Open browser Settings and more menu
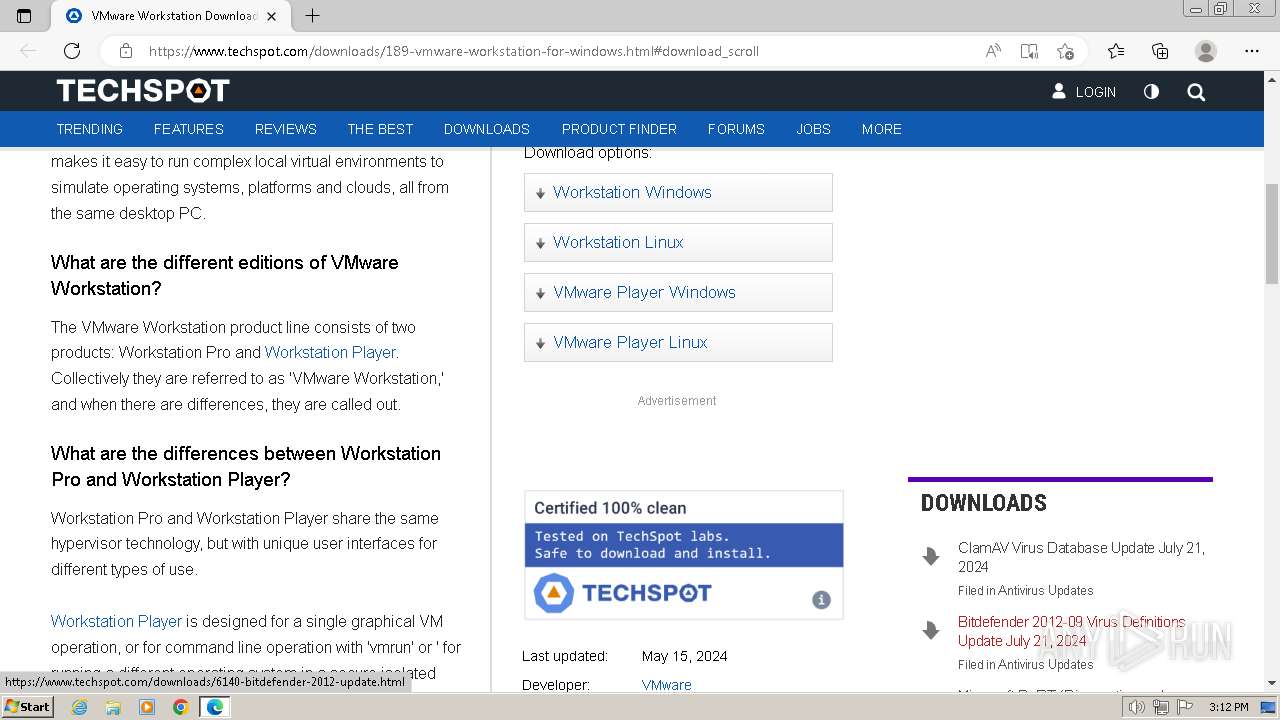 [x=1252, y=51]
